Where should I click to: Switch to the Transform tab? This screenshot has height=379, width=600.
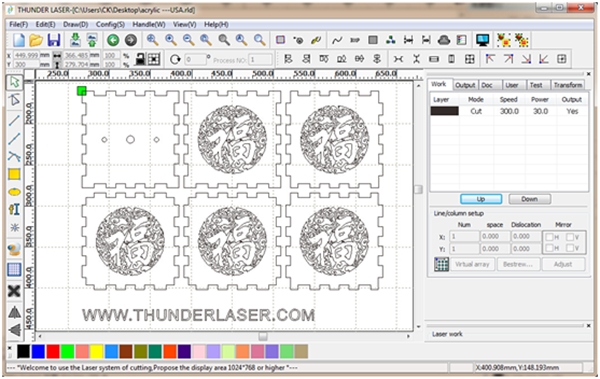(x=568, y=85)
